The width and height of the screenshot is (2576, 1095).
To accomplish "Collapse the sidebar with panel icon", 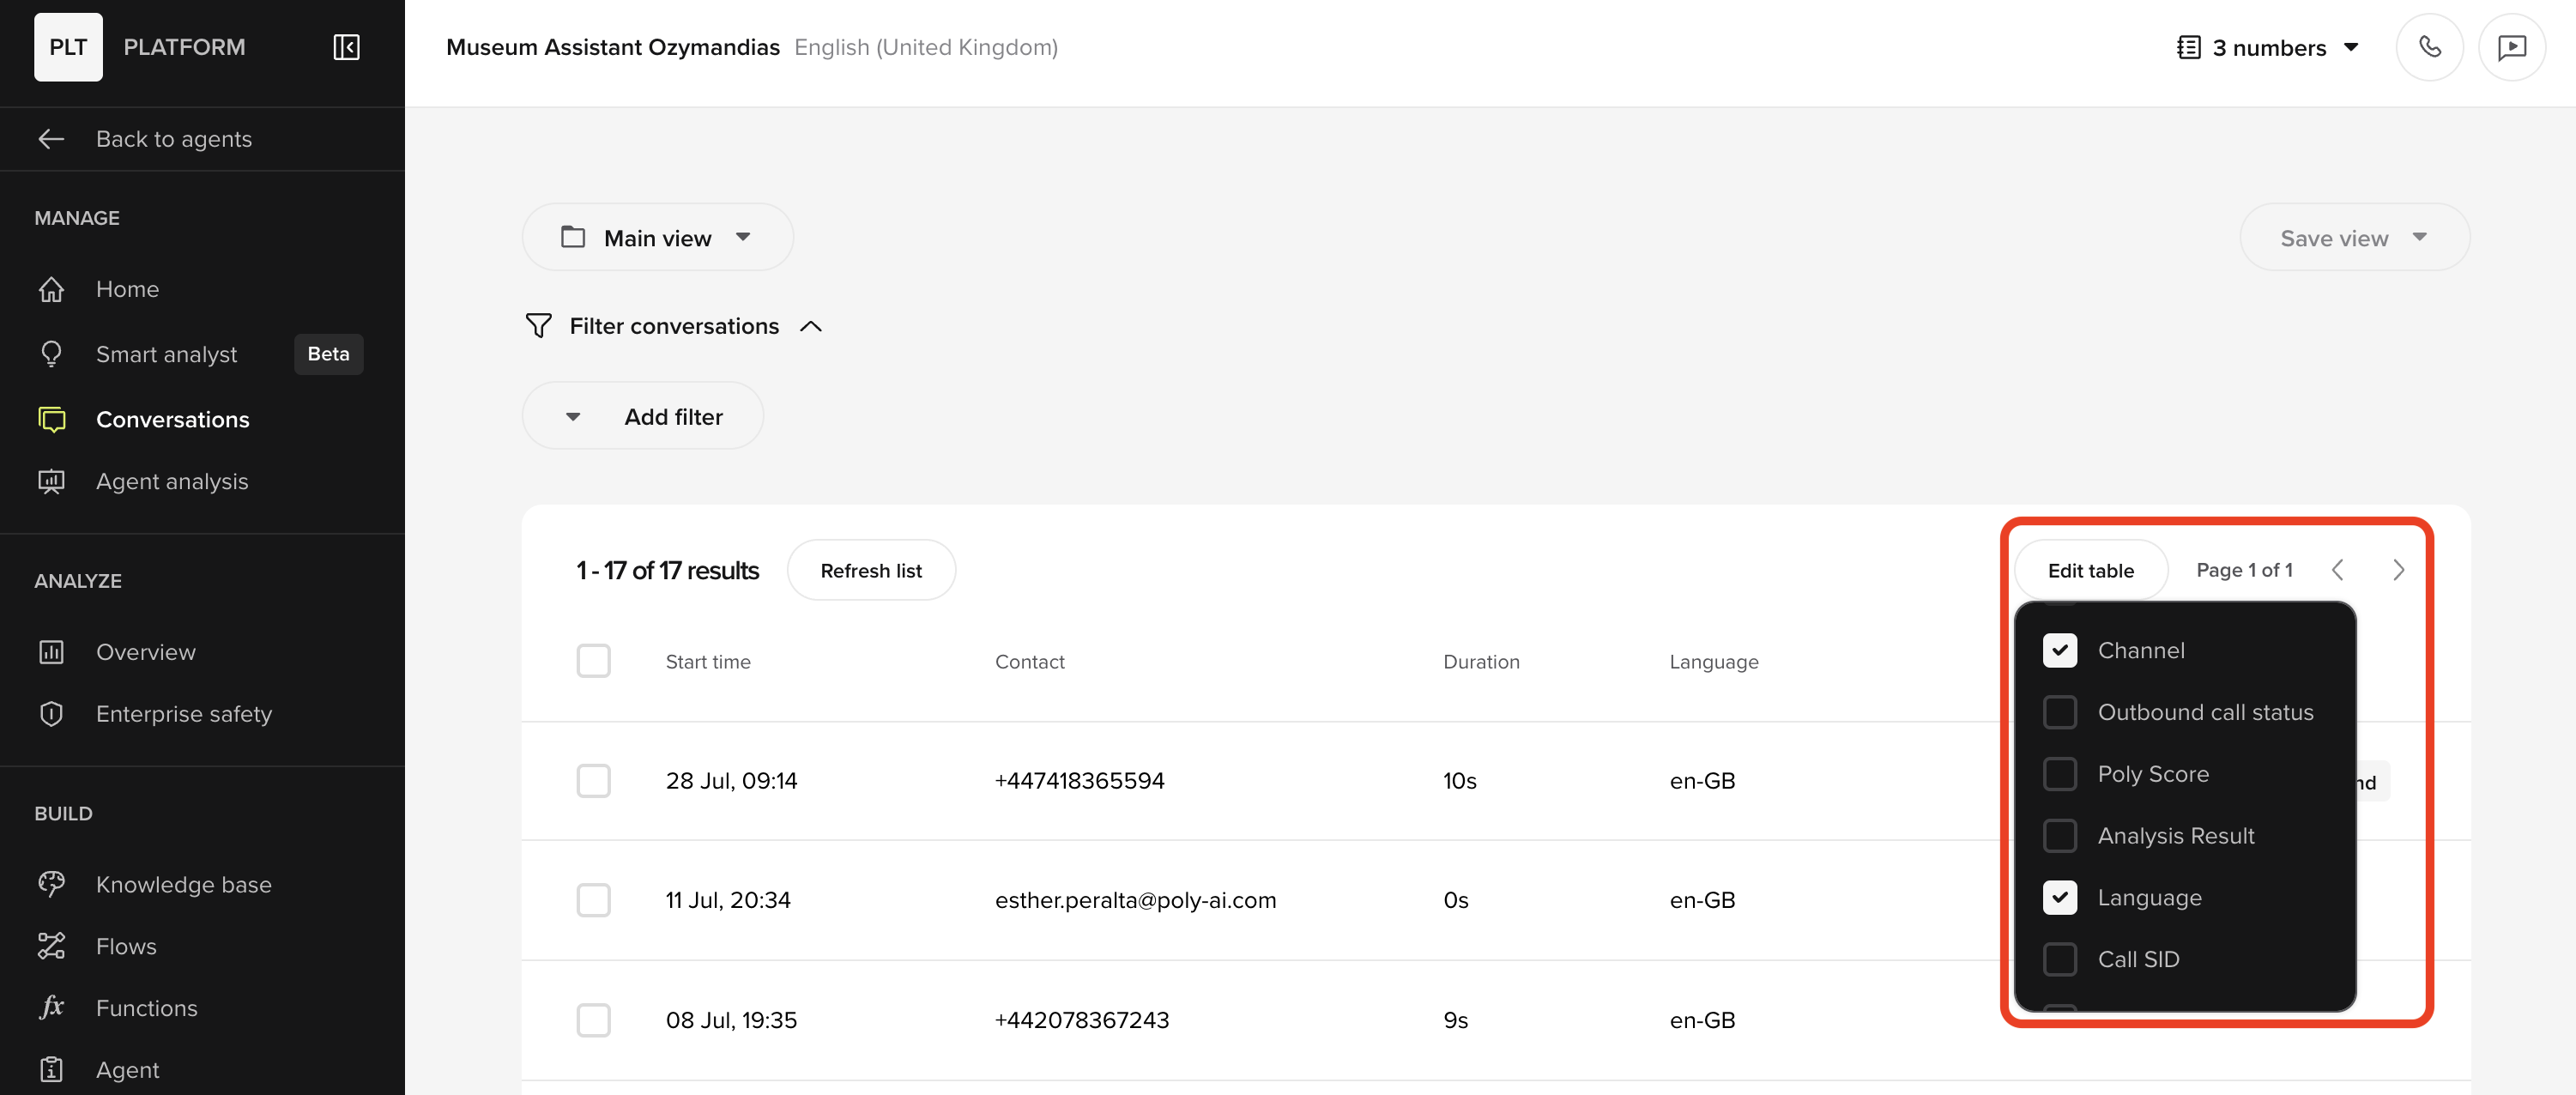I will pyautogui.click(x=346, y=47).
